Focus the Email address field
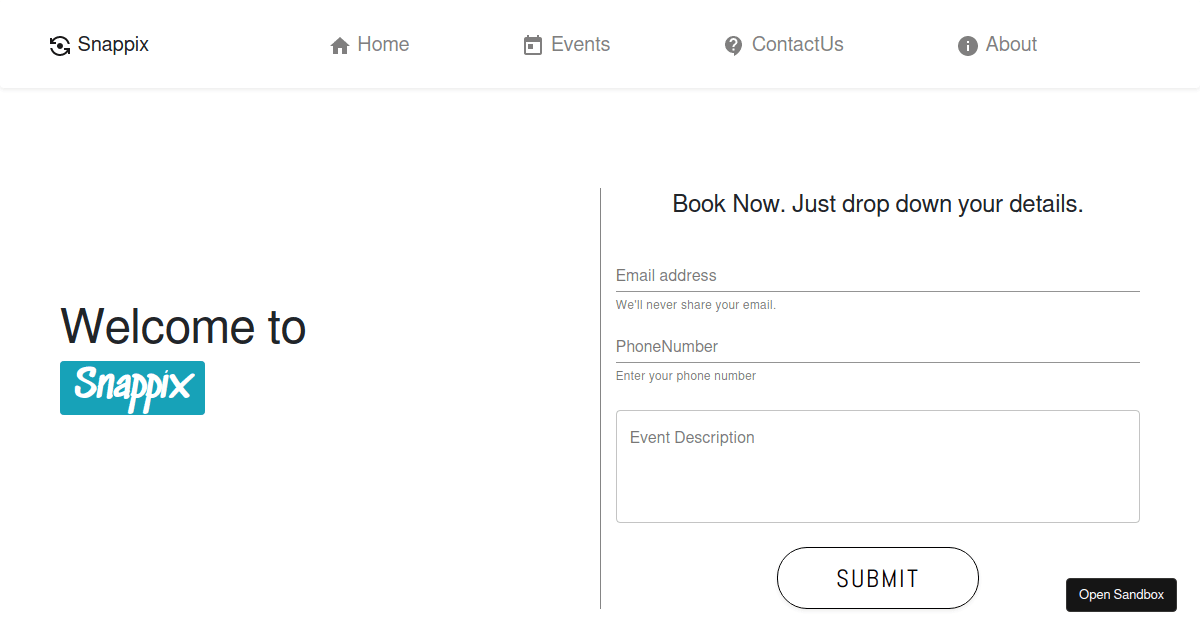The width and height of the screenshot is (1200, 630). point(877,276)
